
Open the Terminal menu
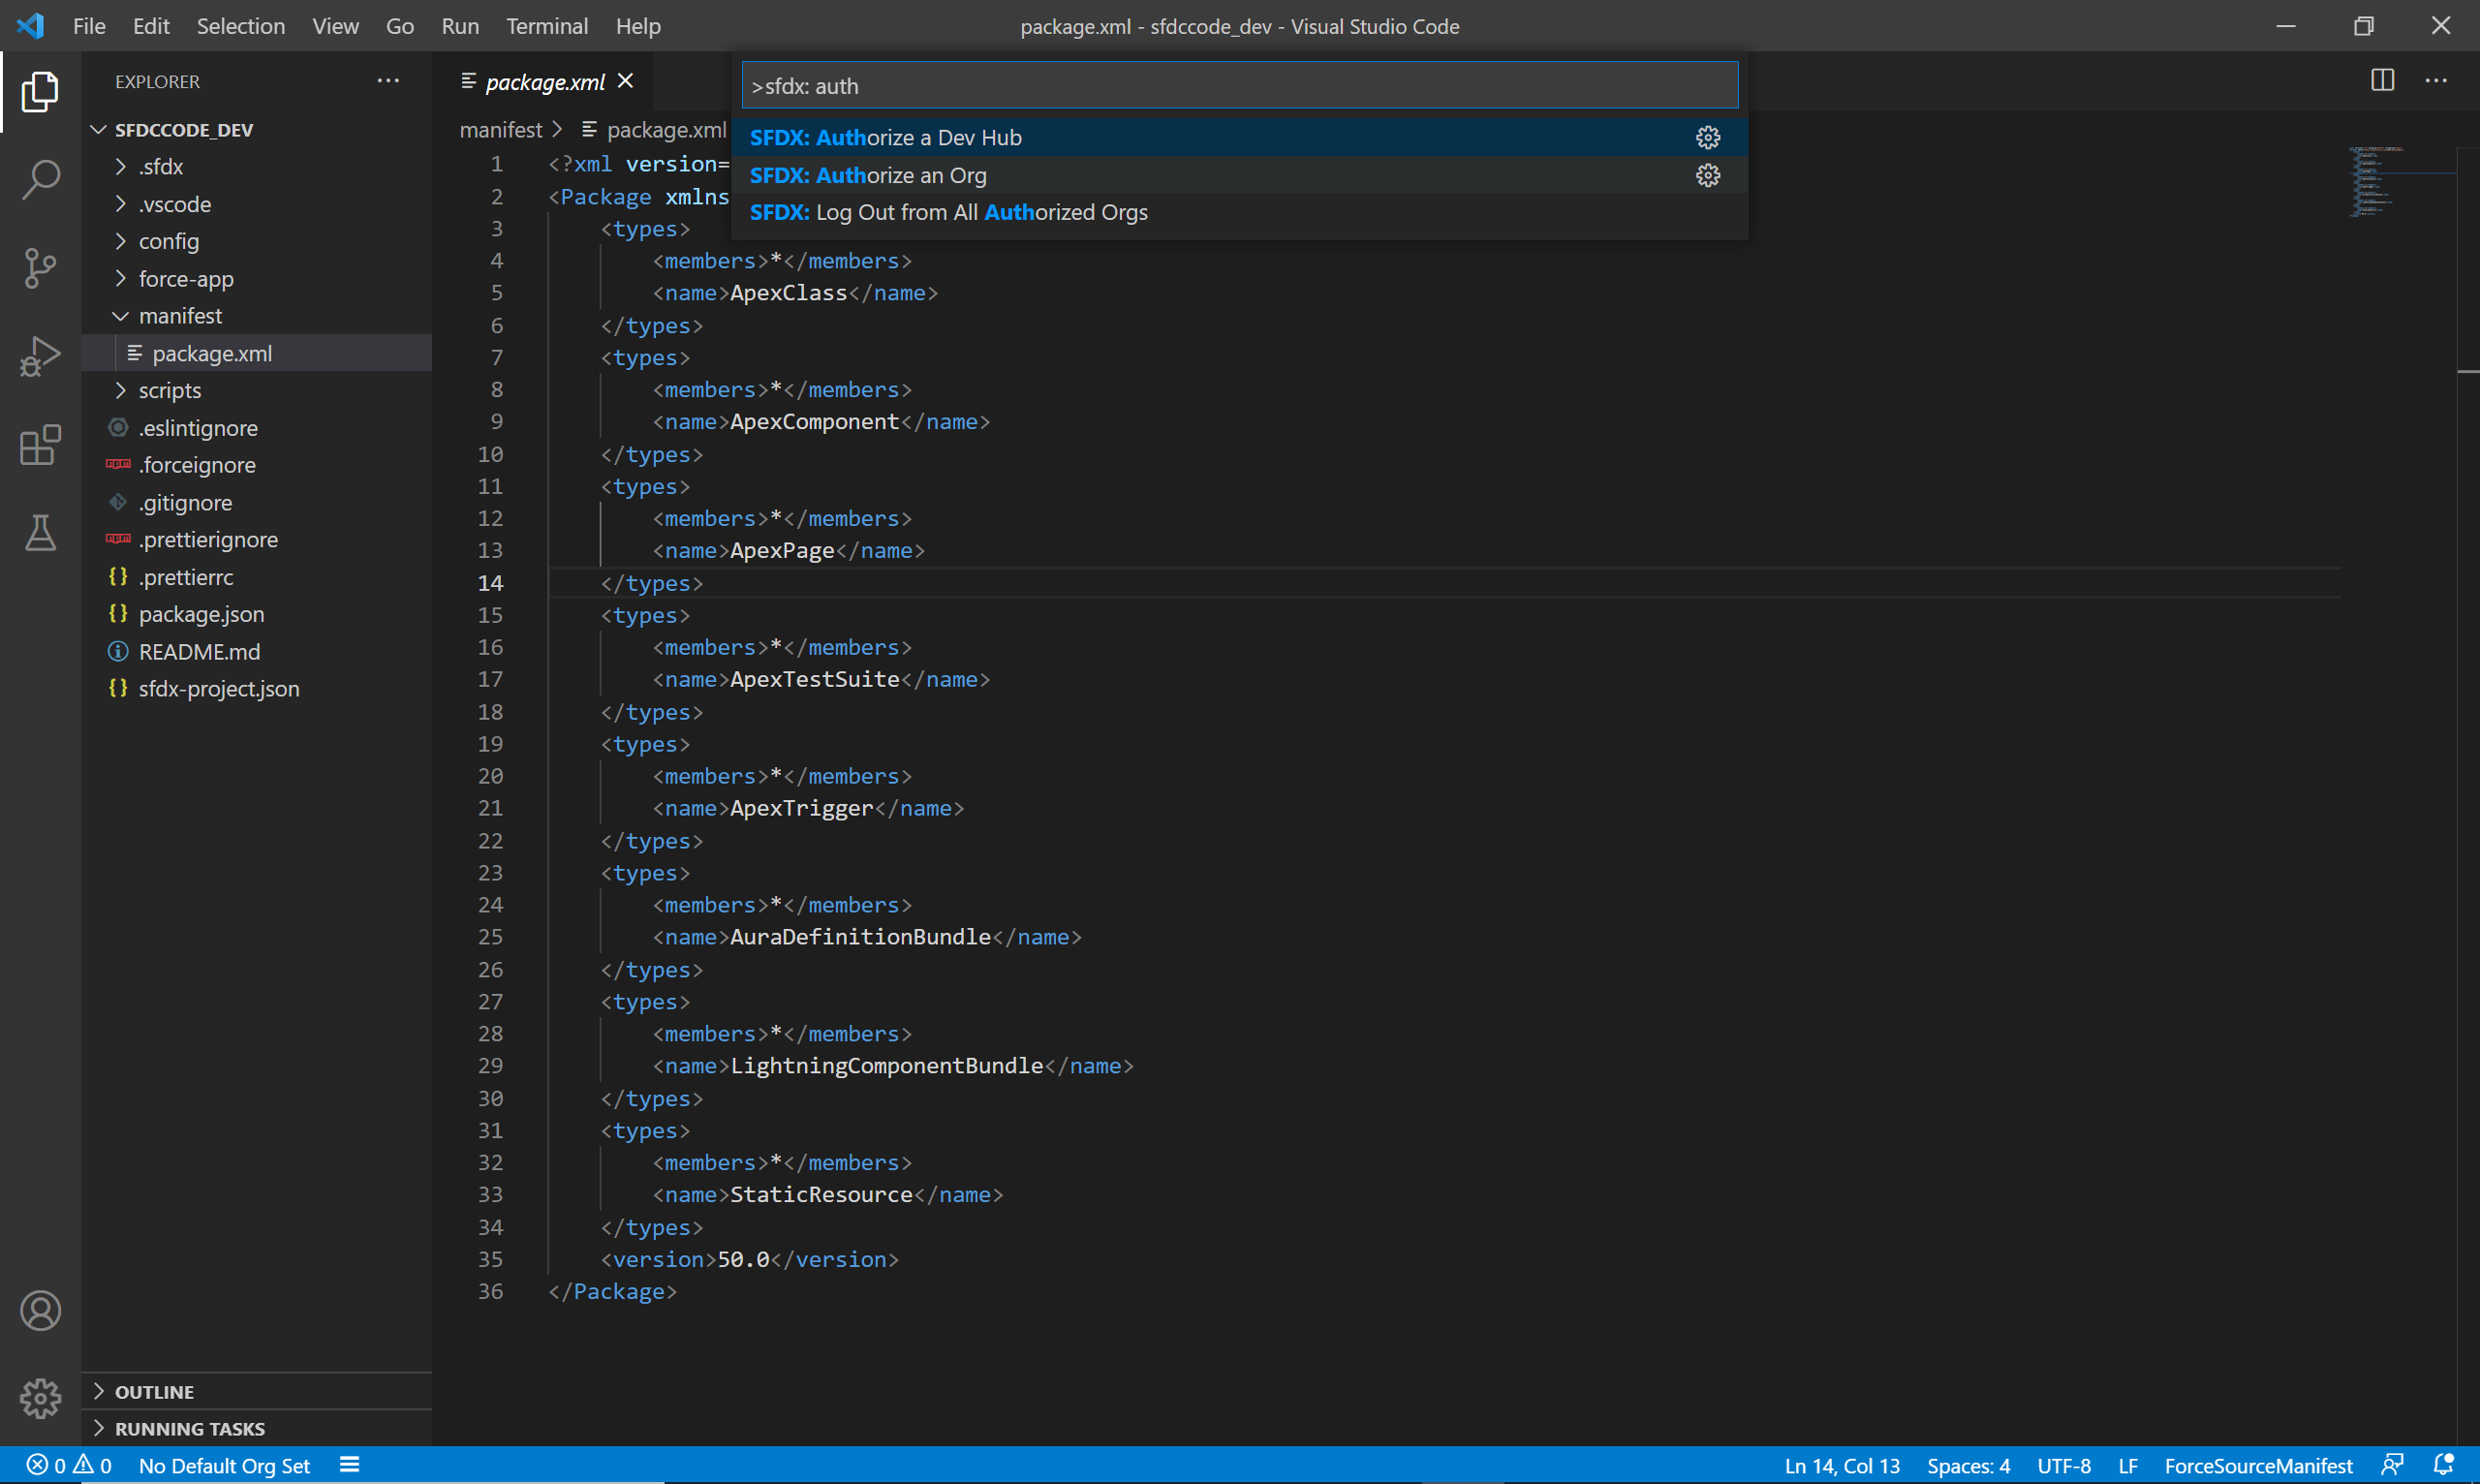[546, 26]
